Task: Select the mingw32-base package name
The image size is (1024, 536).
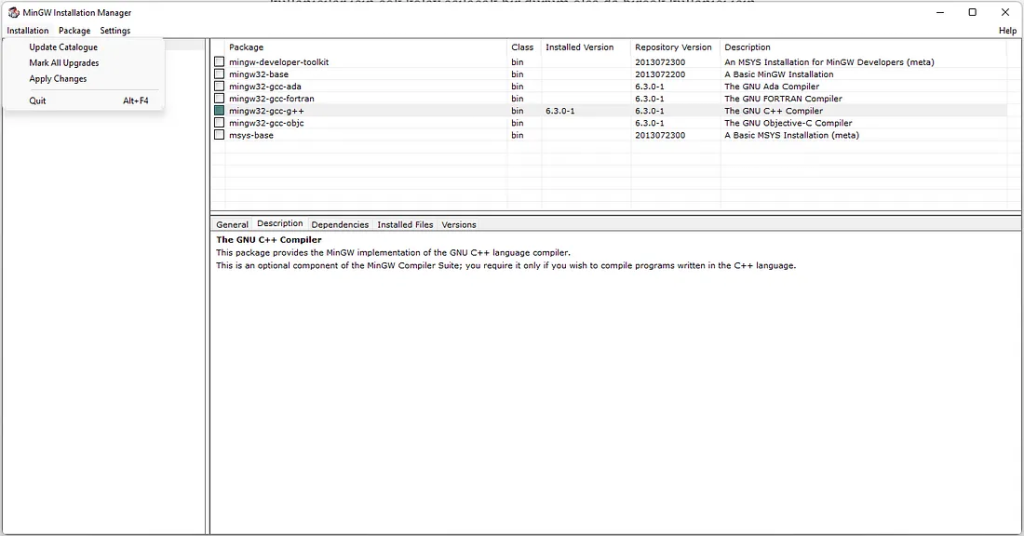Action: tap(259, 74)
